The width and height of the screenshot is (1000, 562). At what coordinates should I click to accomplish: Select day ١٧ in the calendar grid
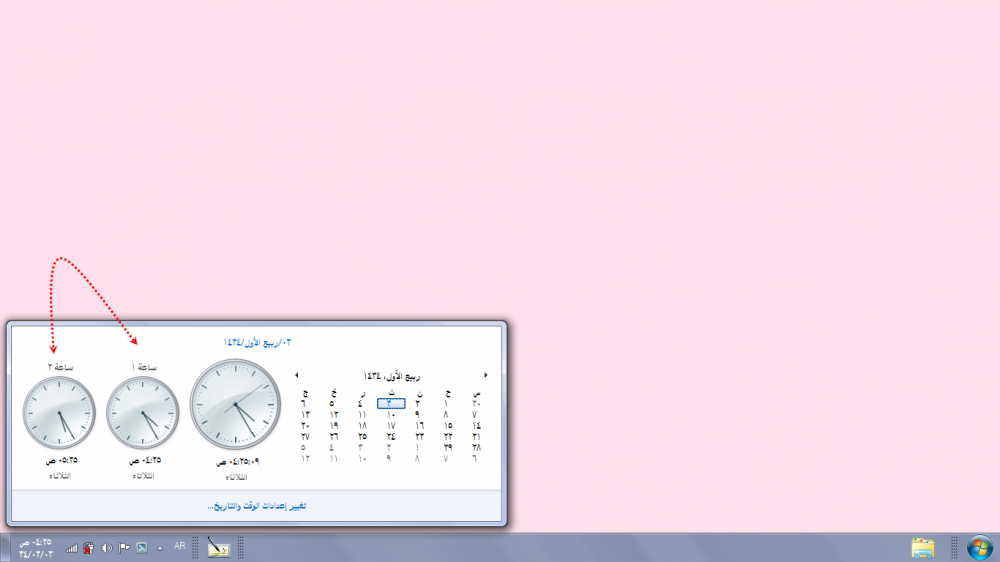(x=391, y=425)
